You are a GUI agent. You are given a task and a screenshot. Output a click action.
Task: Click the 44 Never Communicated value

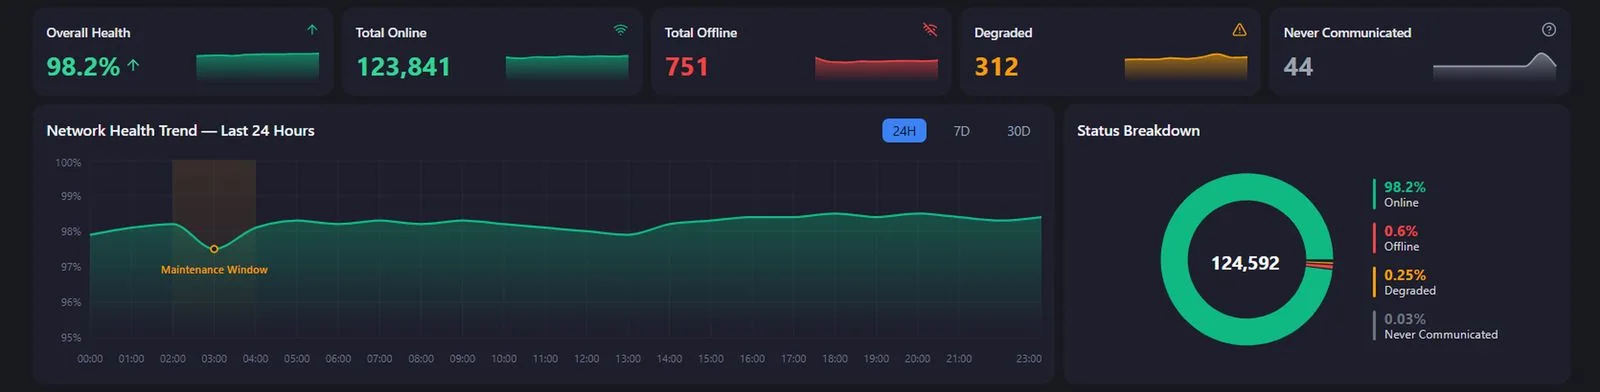[1298, 67]
